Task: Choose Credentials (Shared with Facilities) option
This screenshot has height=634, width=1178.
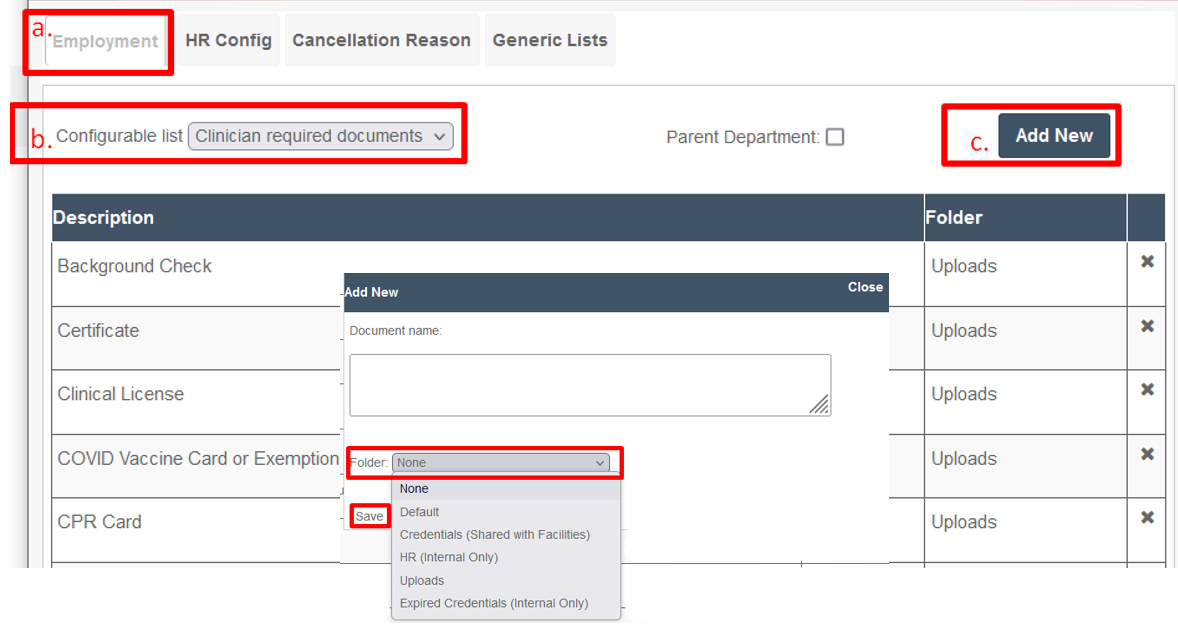Action: pyautogui.click(x=494, y=535)
